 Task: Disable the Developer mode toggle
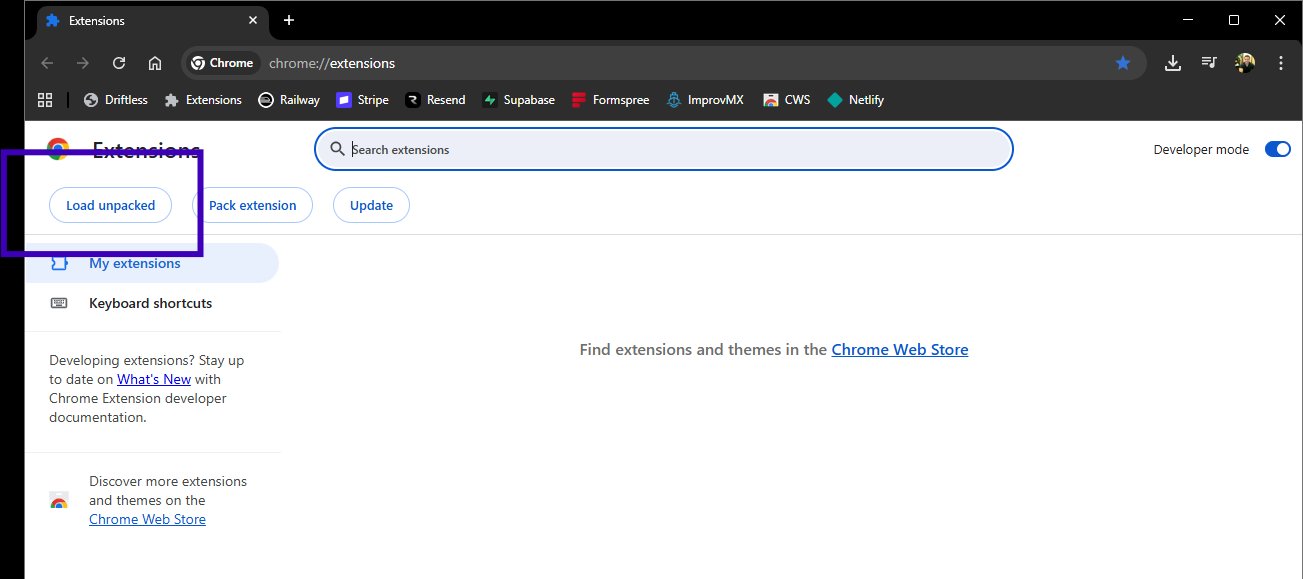[1277, 149]
